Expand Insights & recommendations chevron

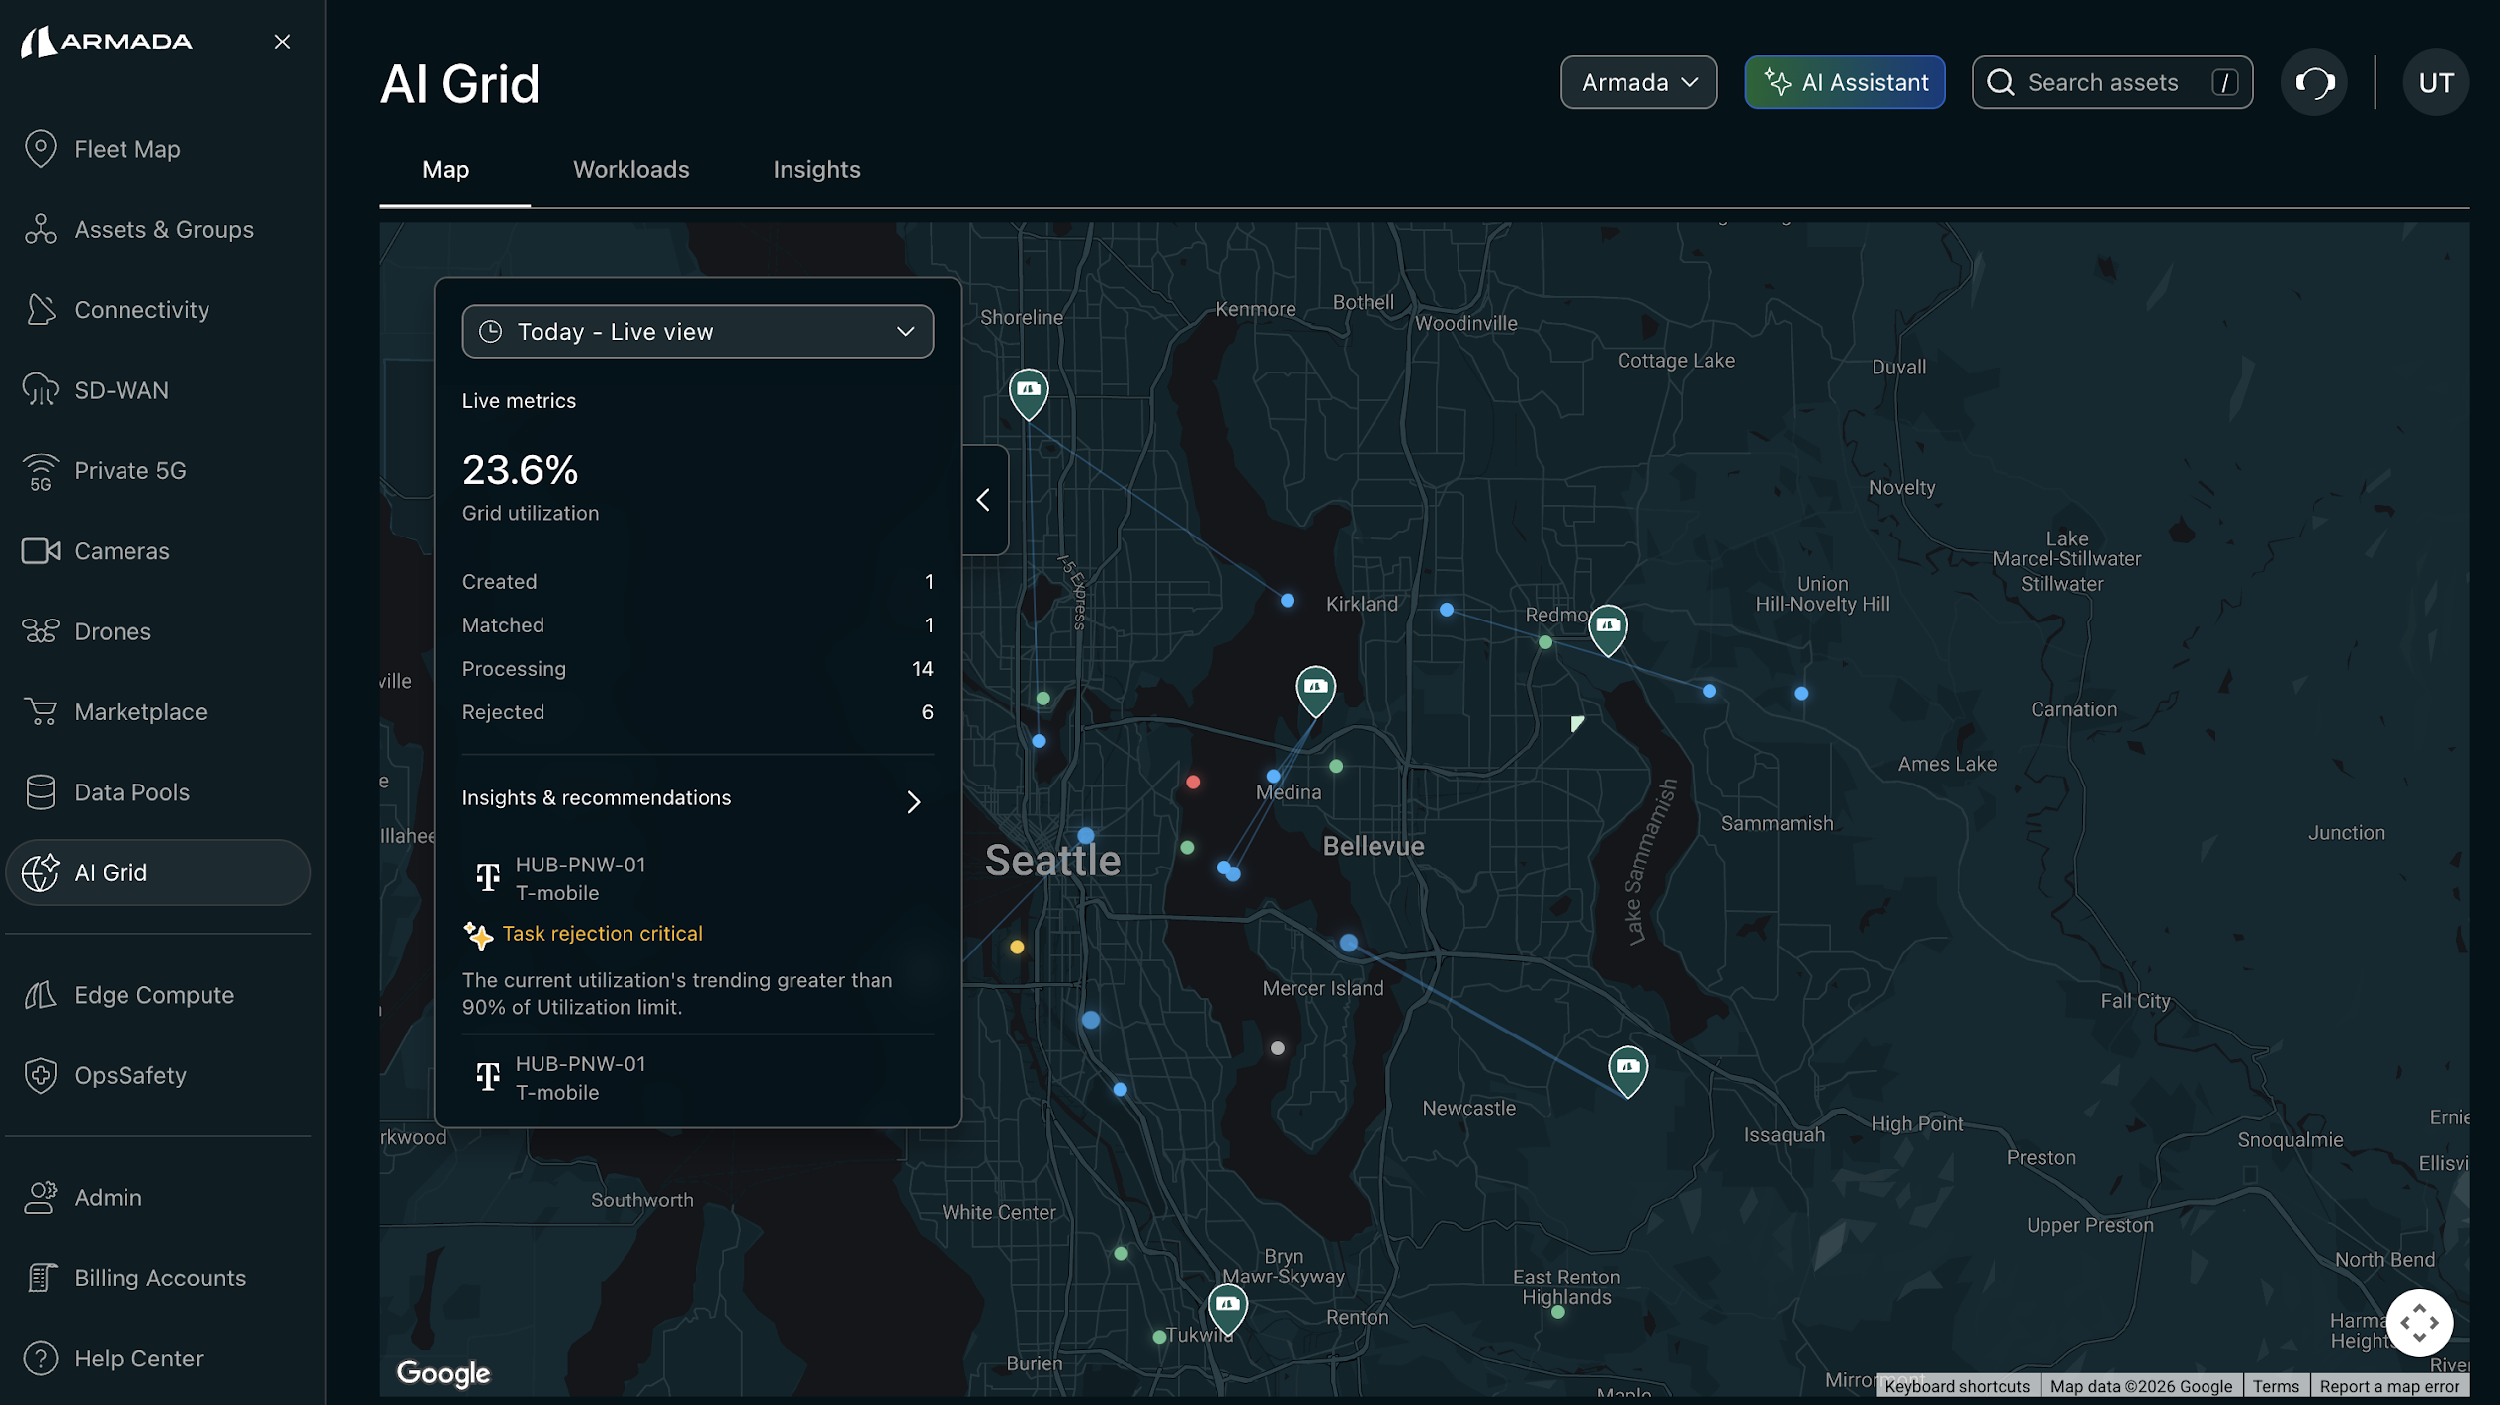pos(913,802)
